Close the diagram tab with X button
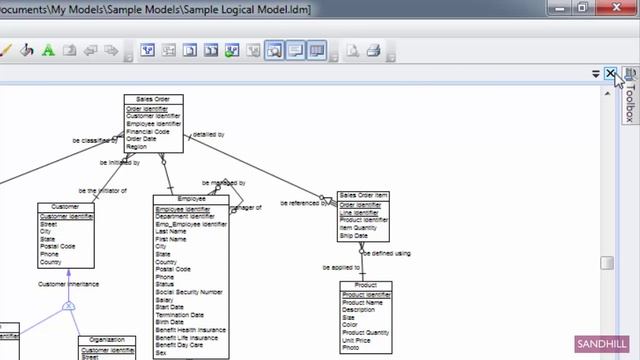Viewport: 640px width, 360px height. pyautogui.click(x=610, y=73)
